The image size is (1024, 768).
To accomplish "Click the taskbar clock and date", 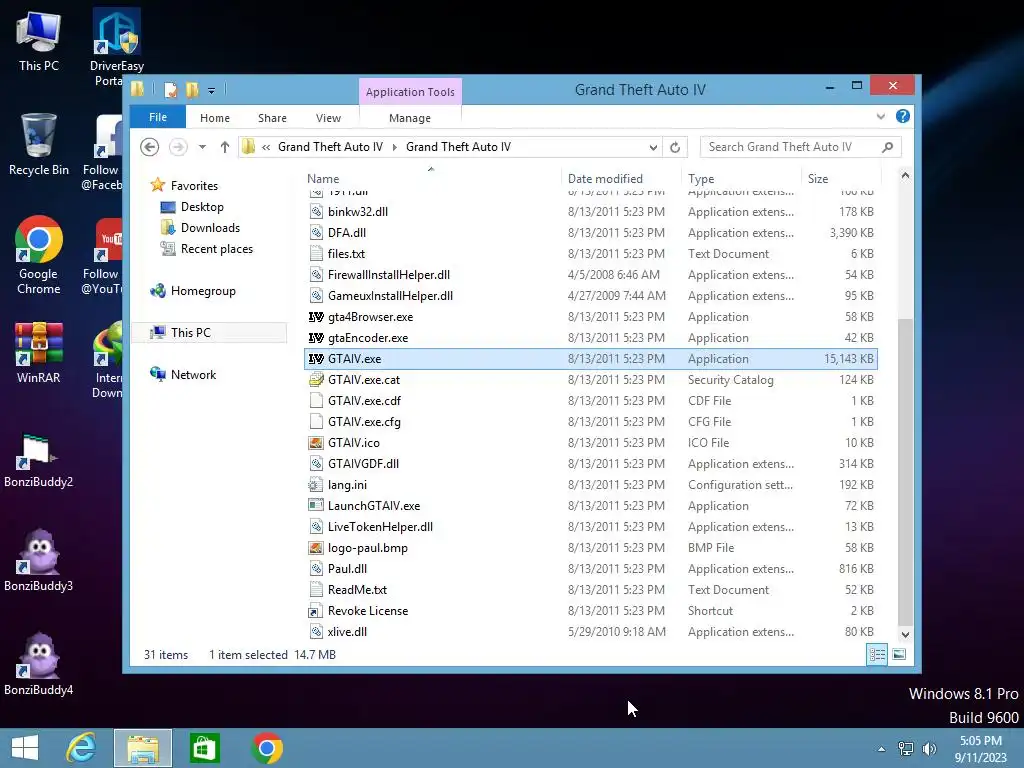I will tap(980, 749).
